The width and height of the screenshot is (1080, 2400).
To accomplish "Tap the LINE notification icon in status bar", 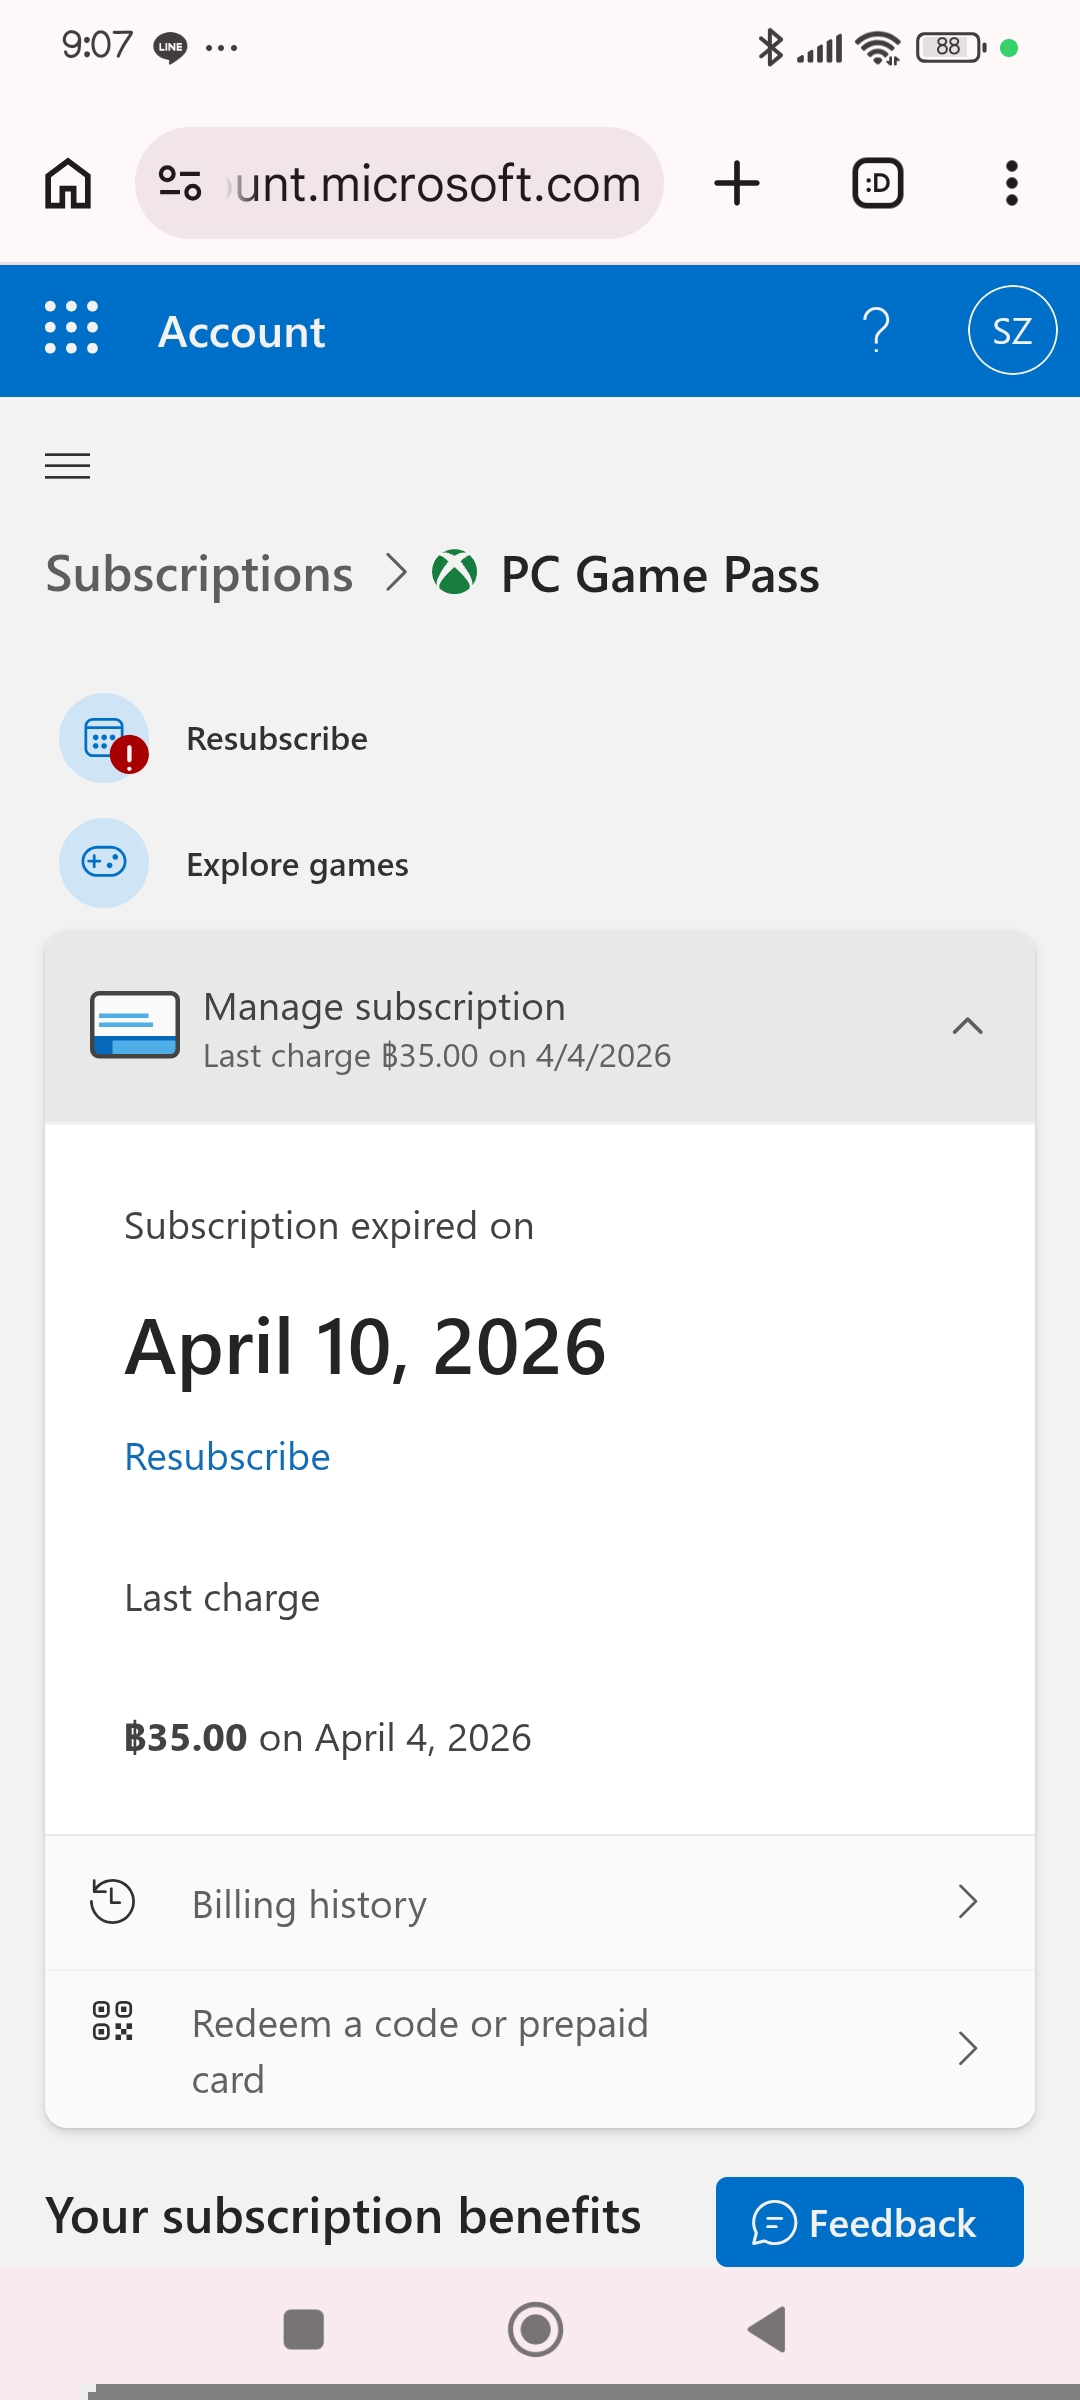I will (x=170, y=47).
